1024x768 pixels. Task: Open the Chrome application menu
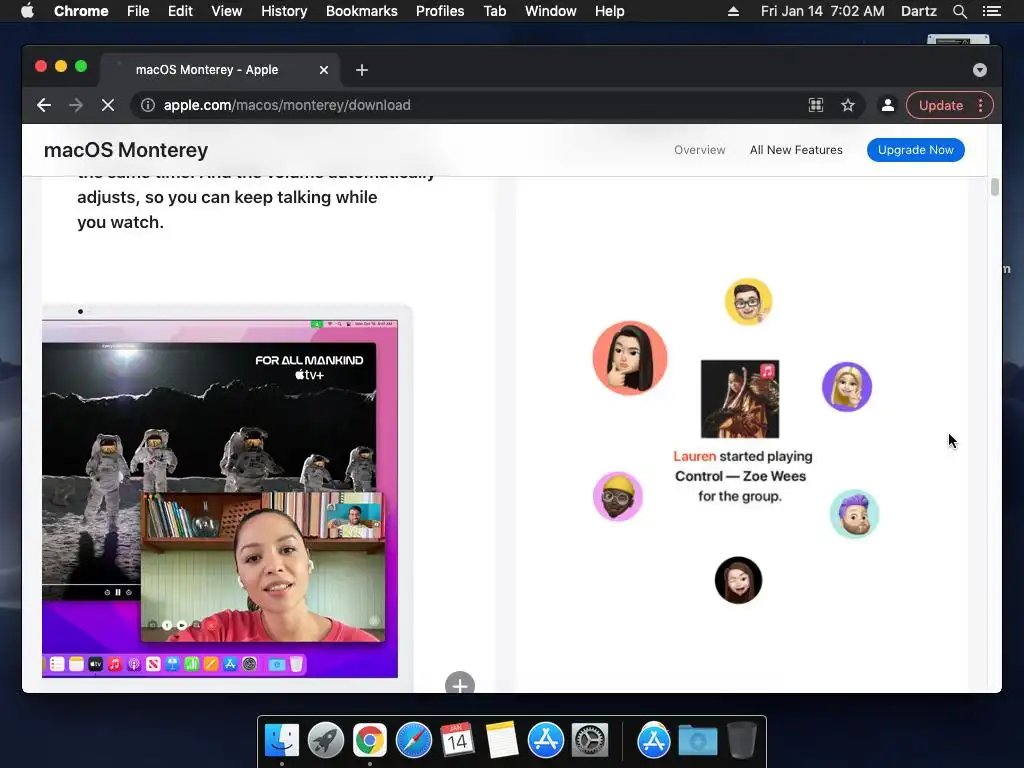(x=81, y=11)
